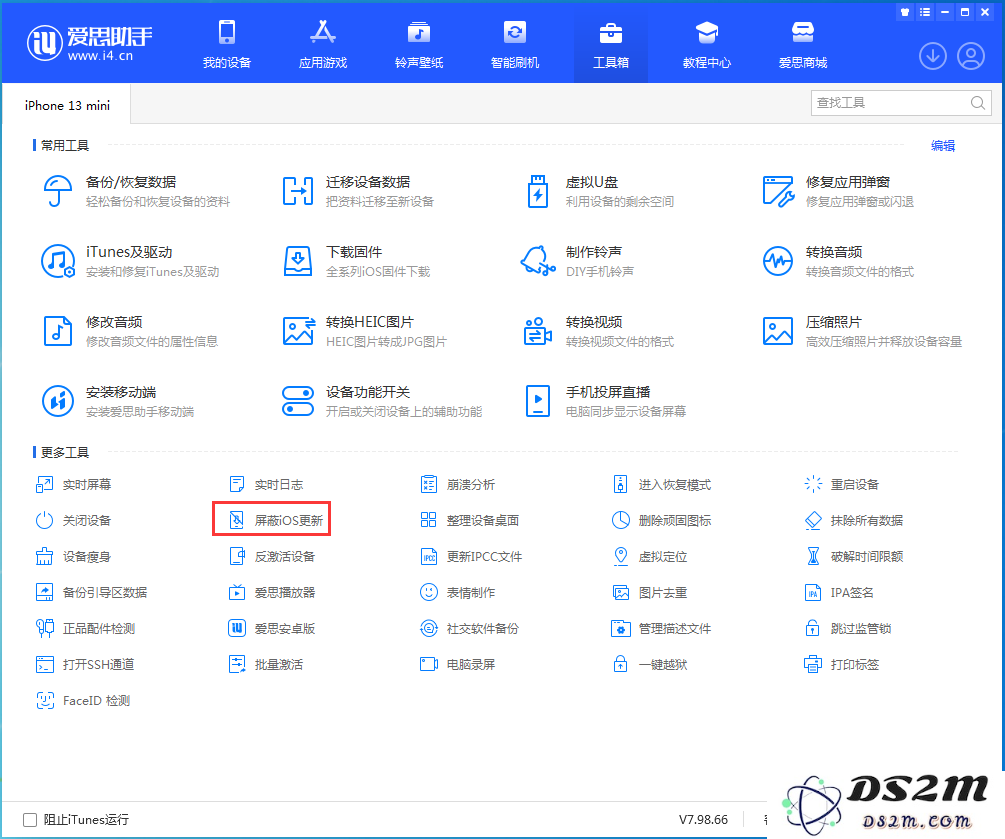Open 进入恢复模式 tool

tap(662, 485)
